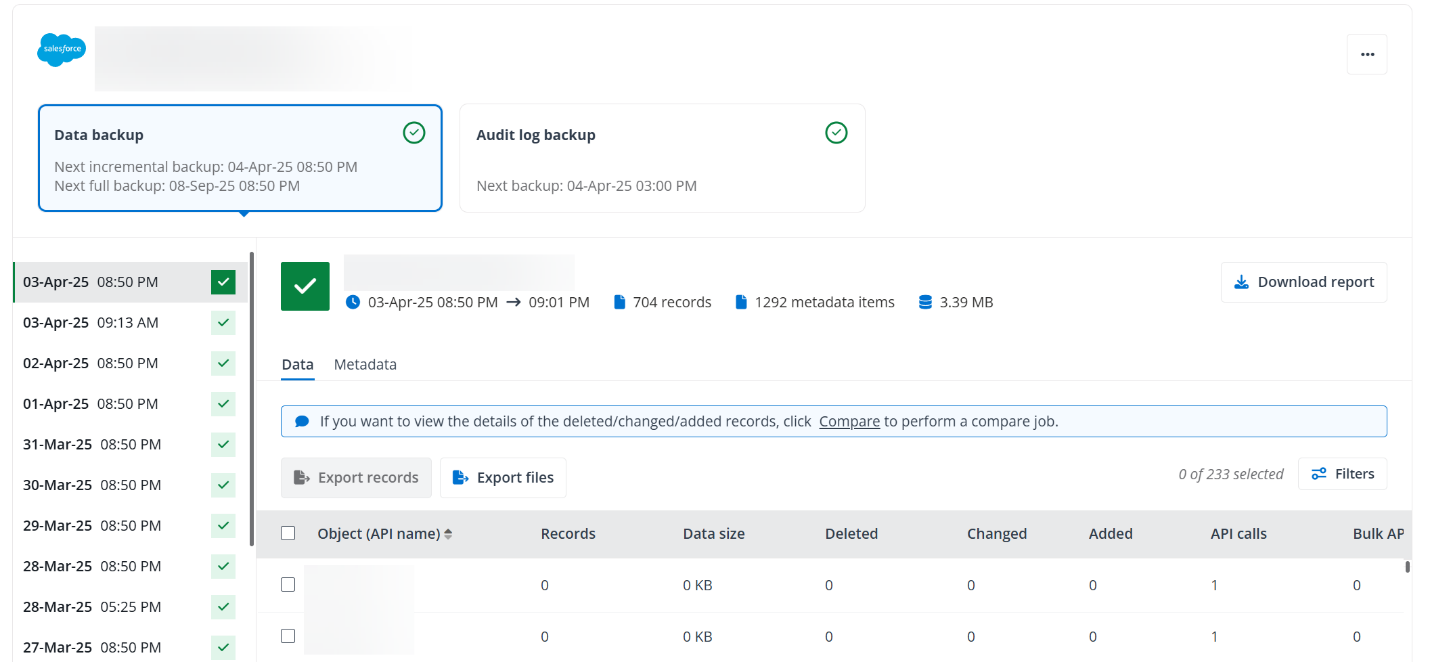Viewport: 1430px width, 662px height.
Task: Open the three-dot more options menu
Action: coord(1366,55)
